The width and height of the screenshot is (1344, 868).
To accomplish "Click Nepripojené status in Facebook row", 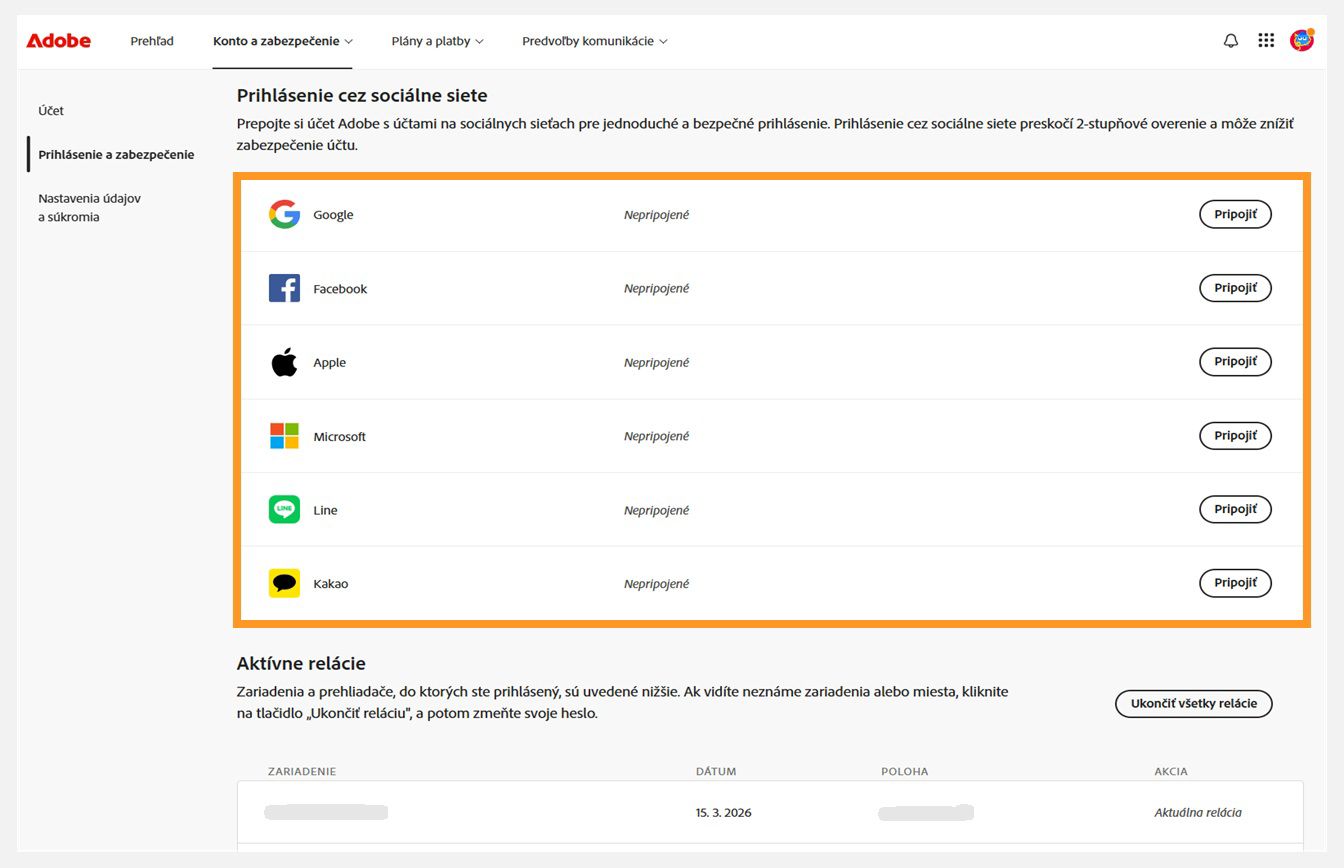I will (656, 289).
